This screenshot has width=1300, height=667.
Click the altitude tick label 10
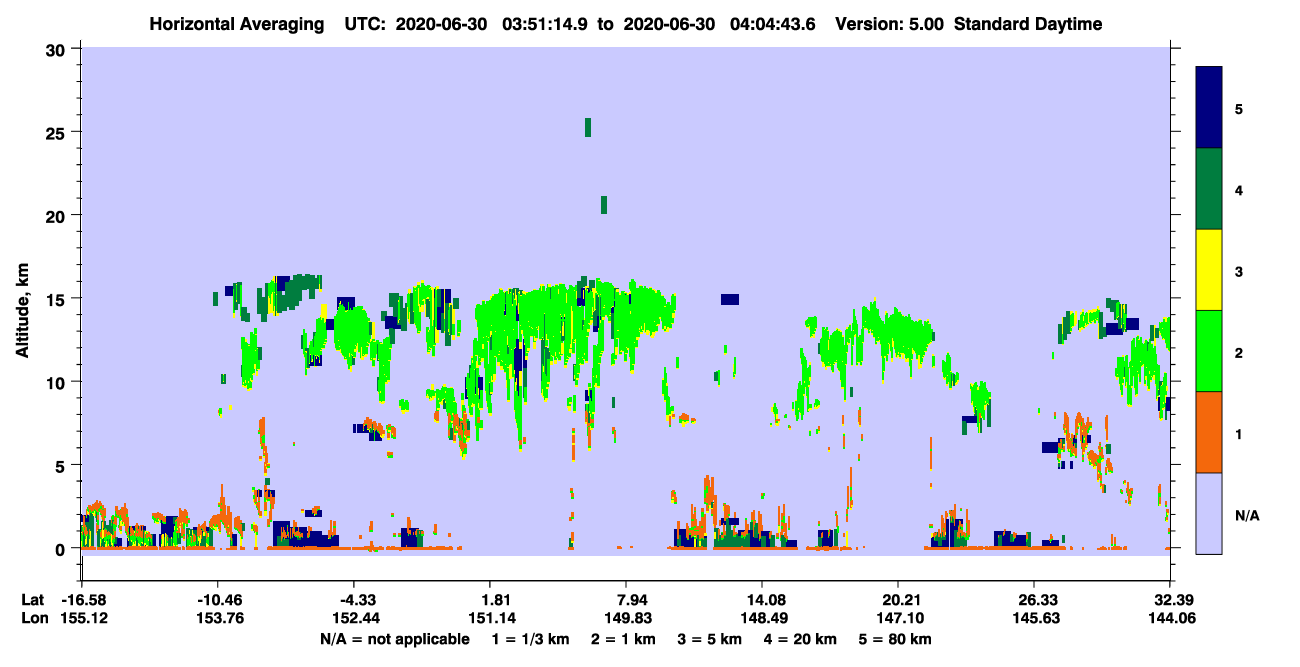57,382
